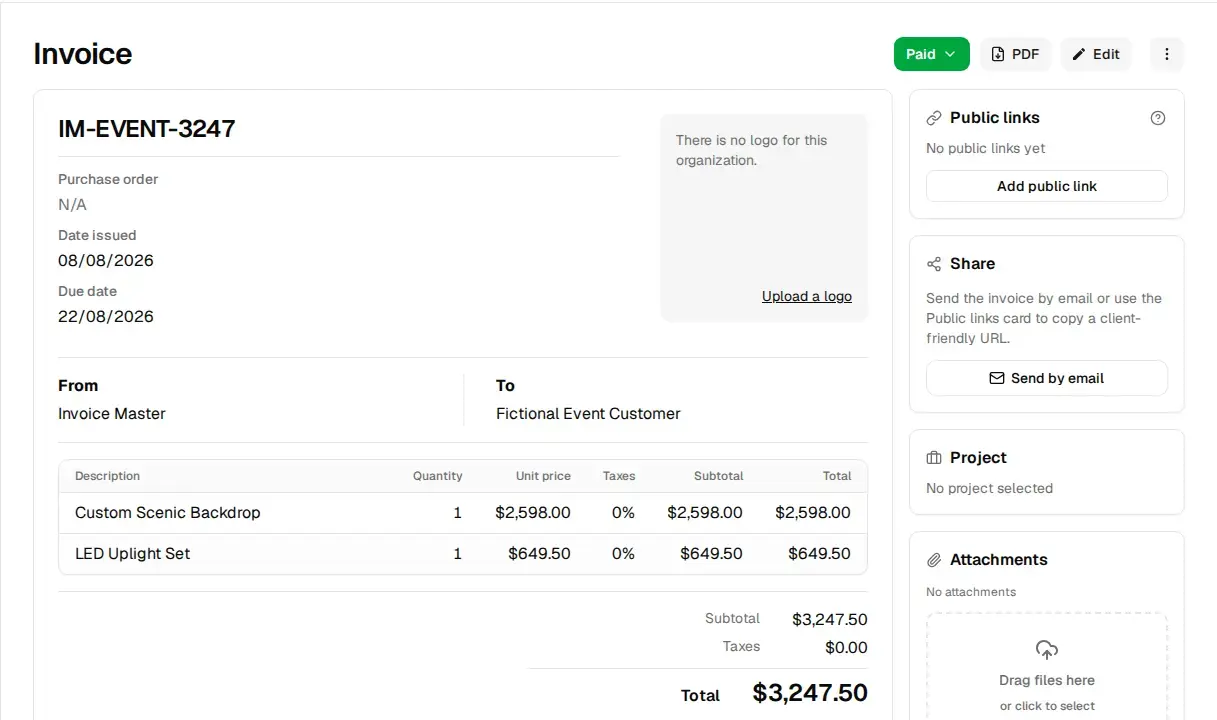The width and height of the screenshot is (1217, 720).
Task: Add a public link
Action: pyautogui.click(x=1047, y=186)
